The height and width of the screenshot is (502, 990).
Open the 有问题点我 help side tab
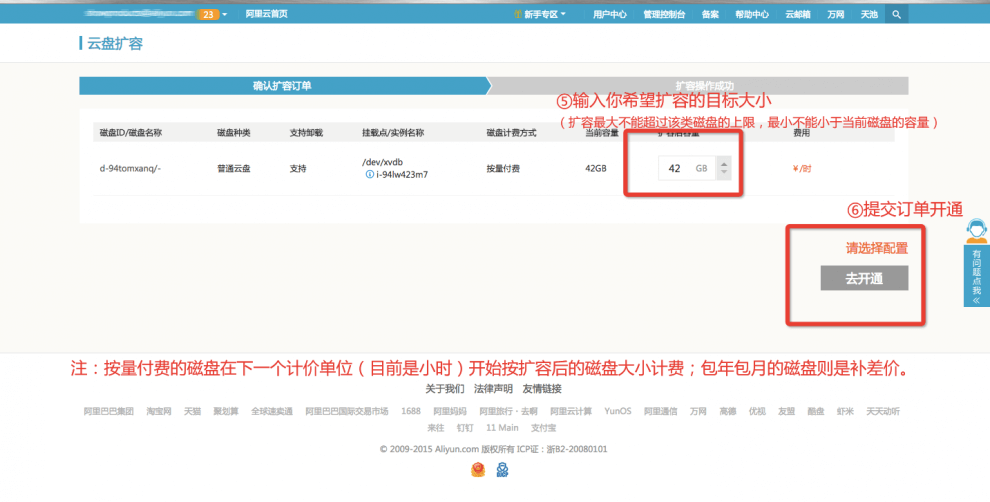[977, 276]
